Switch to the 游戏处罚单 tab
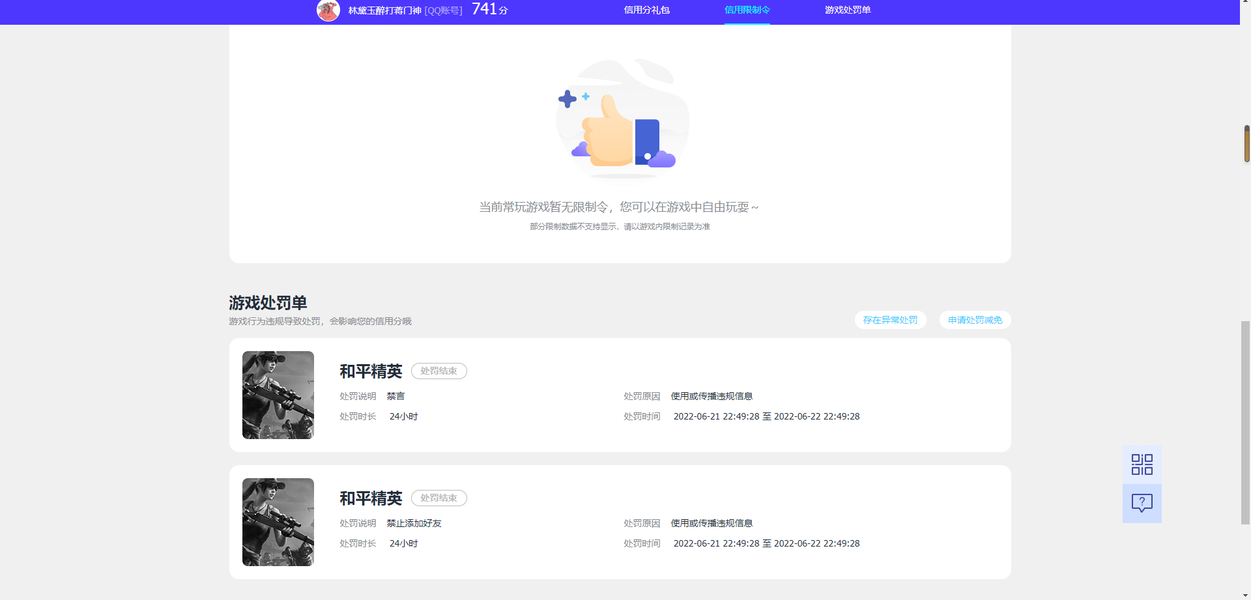The height and width of the screenshot is (600, 1251). [x=848, y=10]
